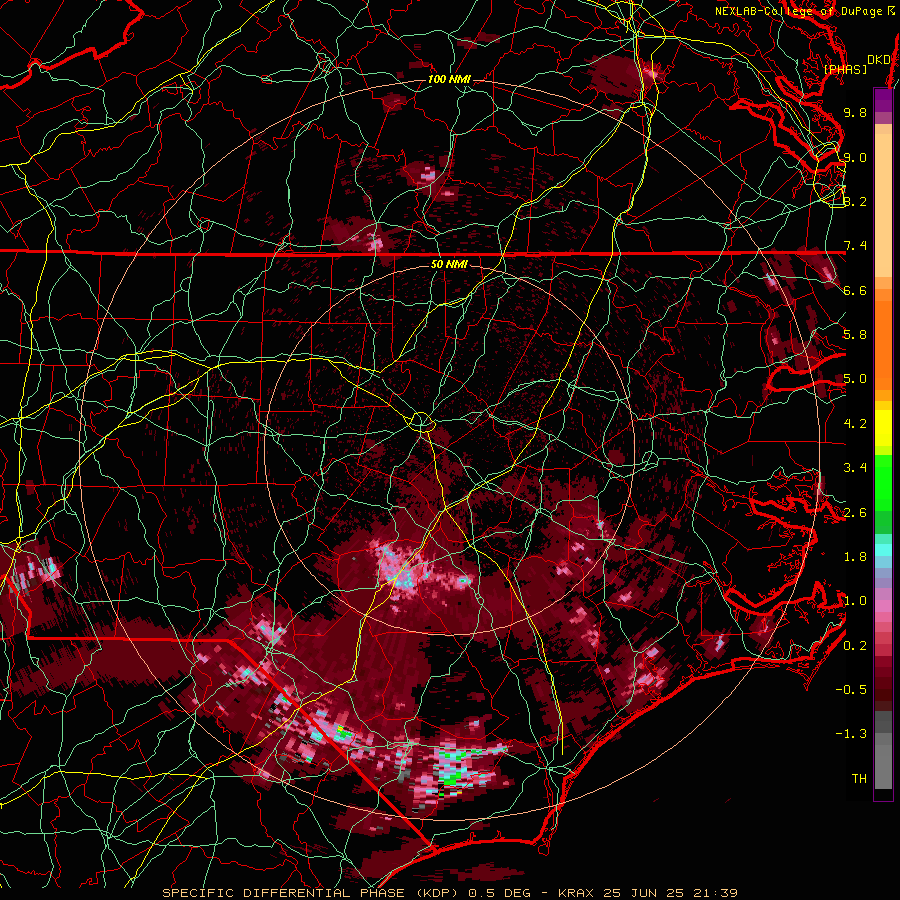Click the -0.5 color scale value
The height and width of the screenshot is (900, 900).
[x=851, y=690]
